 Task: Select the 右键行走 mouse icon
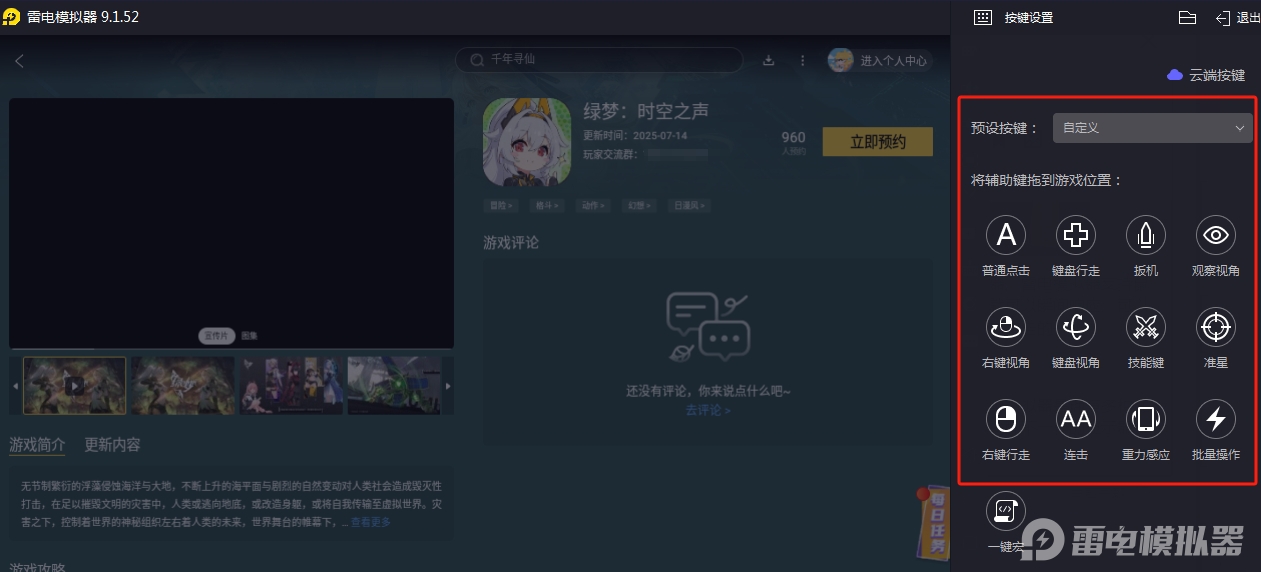[1006, 419]
